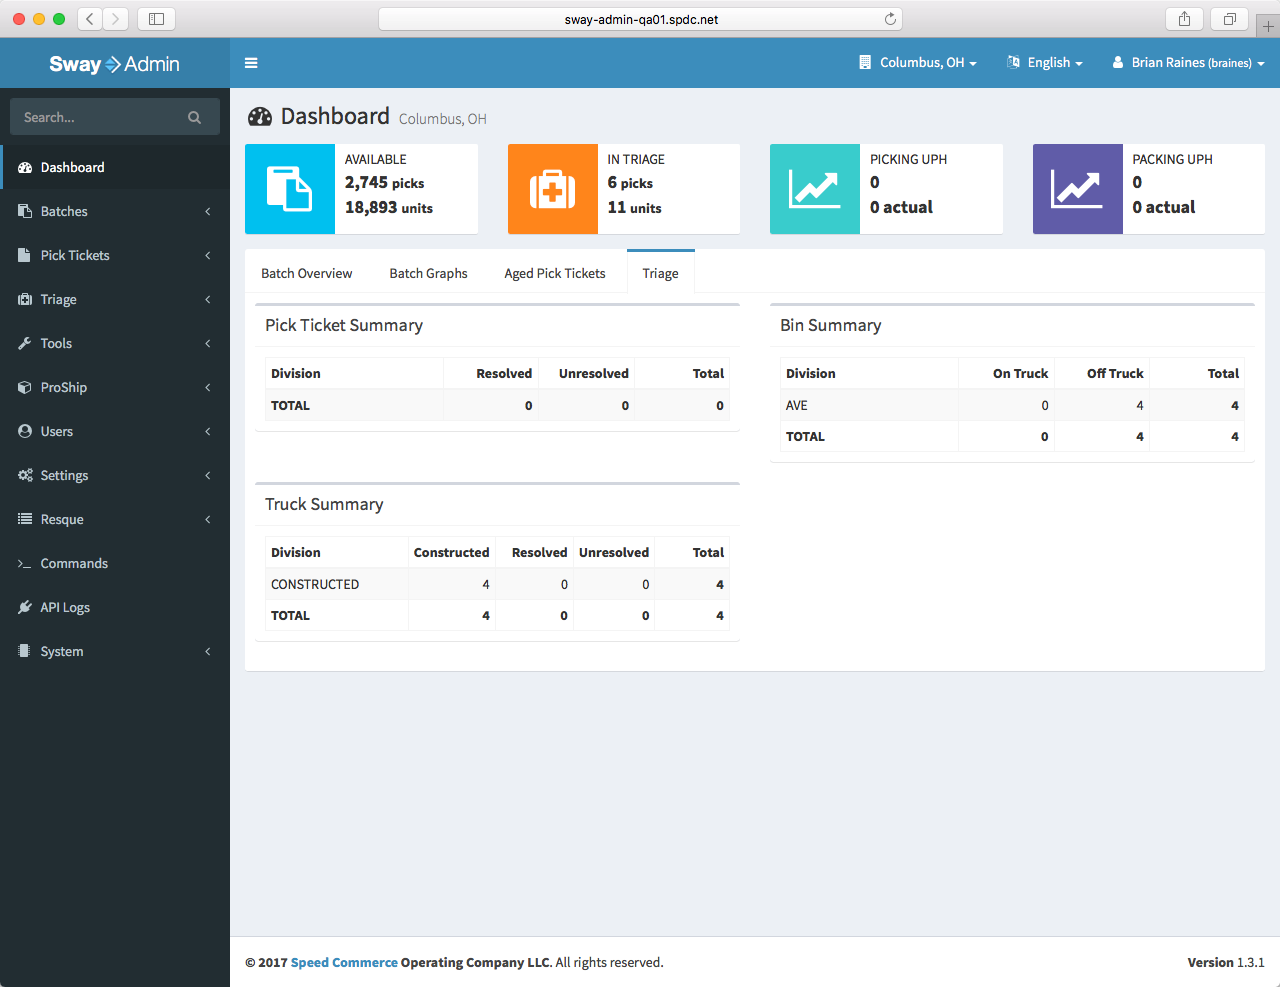Click the Settings gears icon
The height and width of the screenshot is (987, 1280).
(25, 475)
